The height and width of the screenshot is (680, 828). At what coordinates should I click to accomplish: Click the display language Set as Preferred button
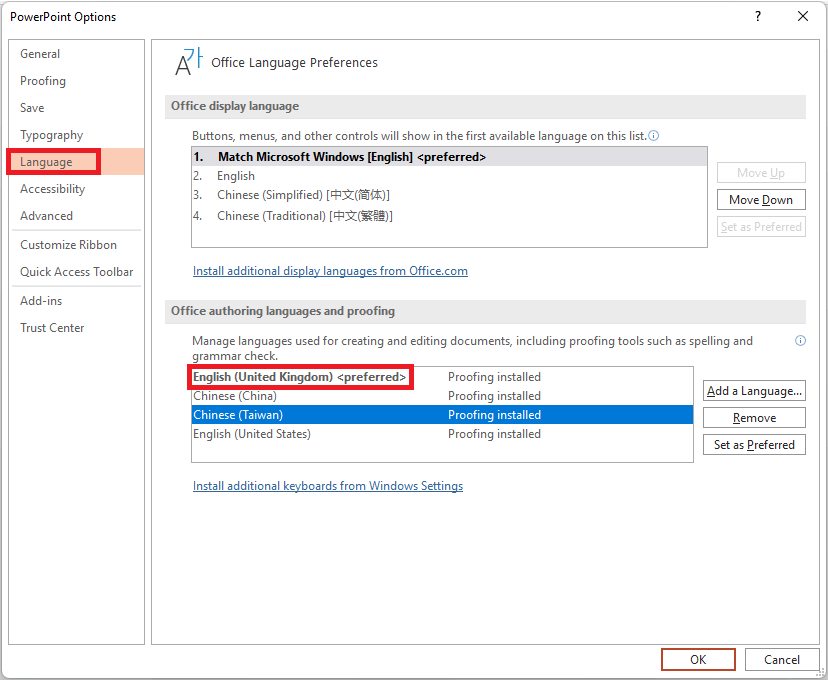coord(761,226)
